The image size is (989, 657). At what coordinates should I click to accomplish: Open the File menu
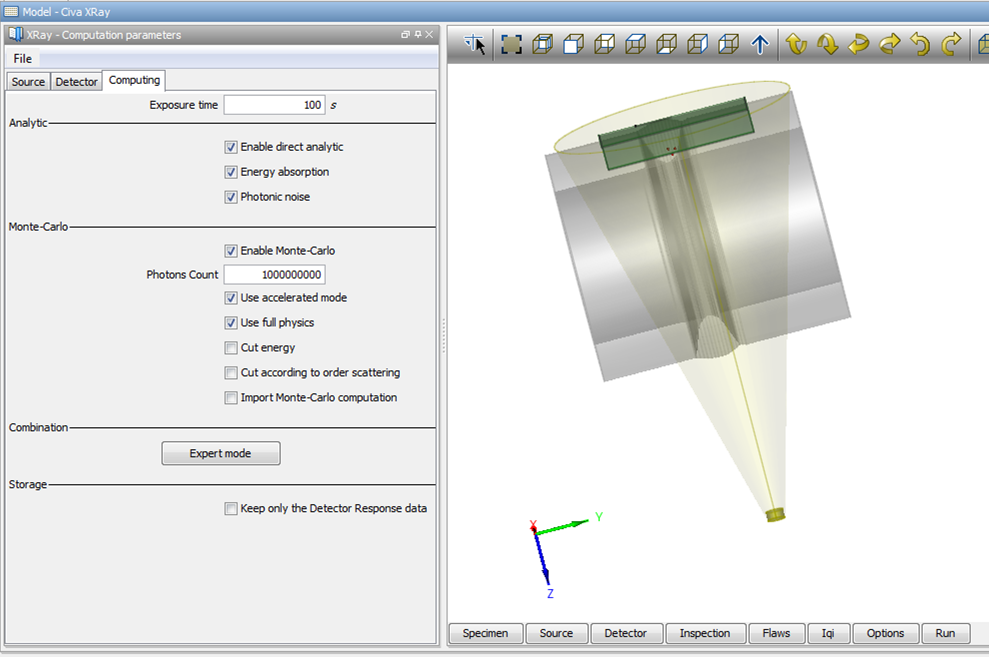pos(23,59)
